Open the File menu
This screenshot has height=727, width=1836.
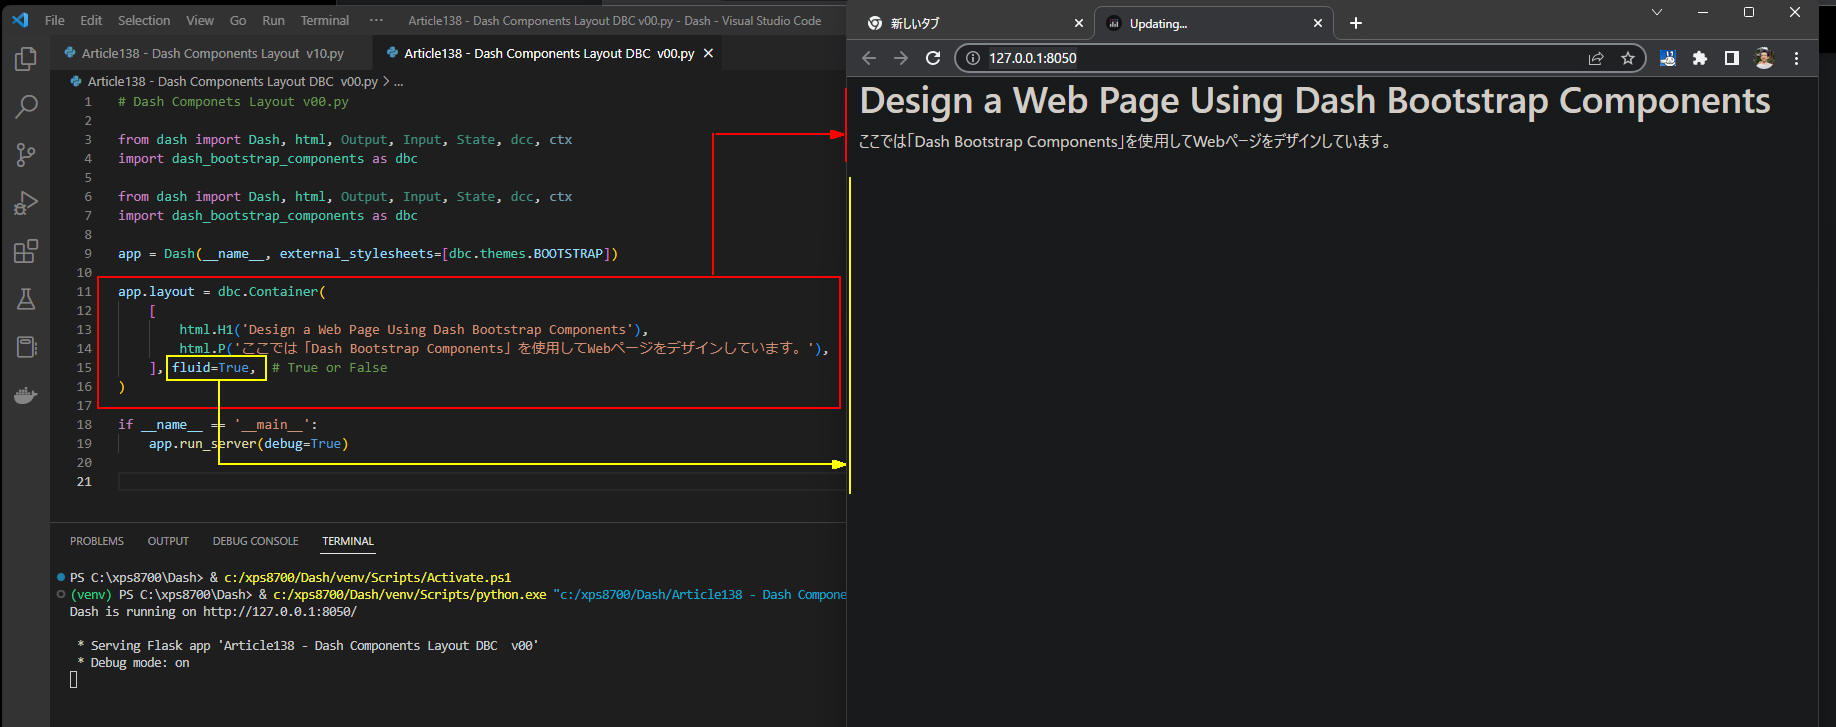pyautogui.click(x=55, y=20)
